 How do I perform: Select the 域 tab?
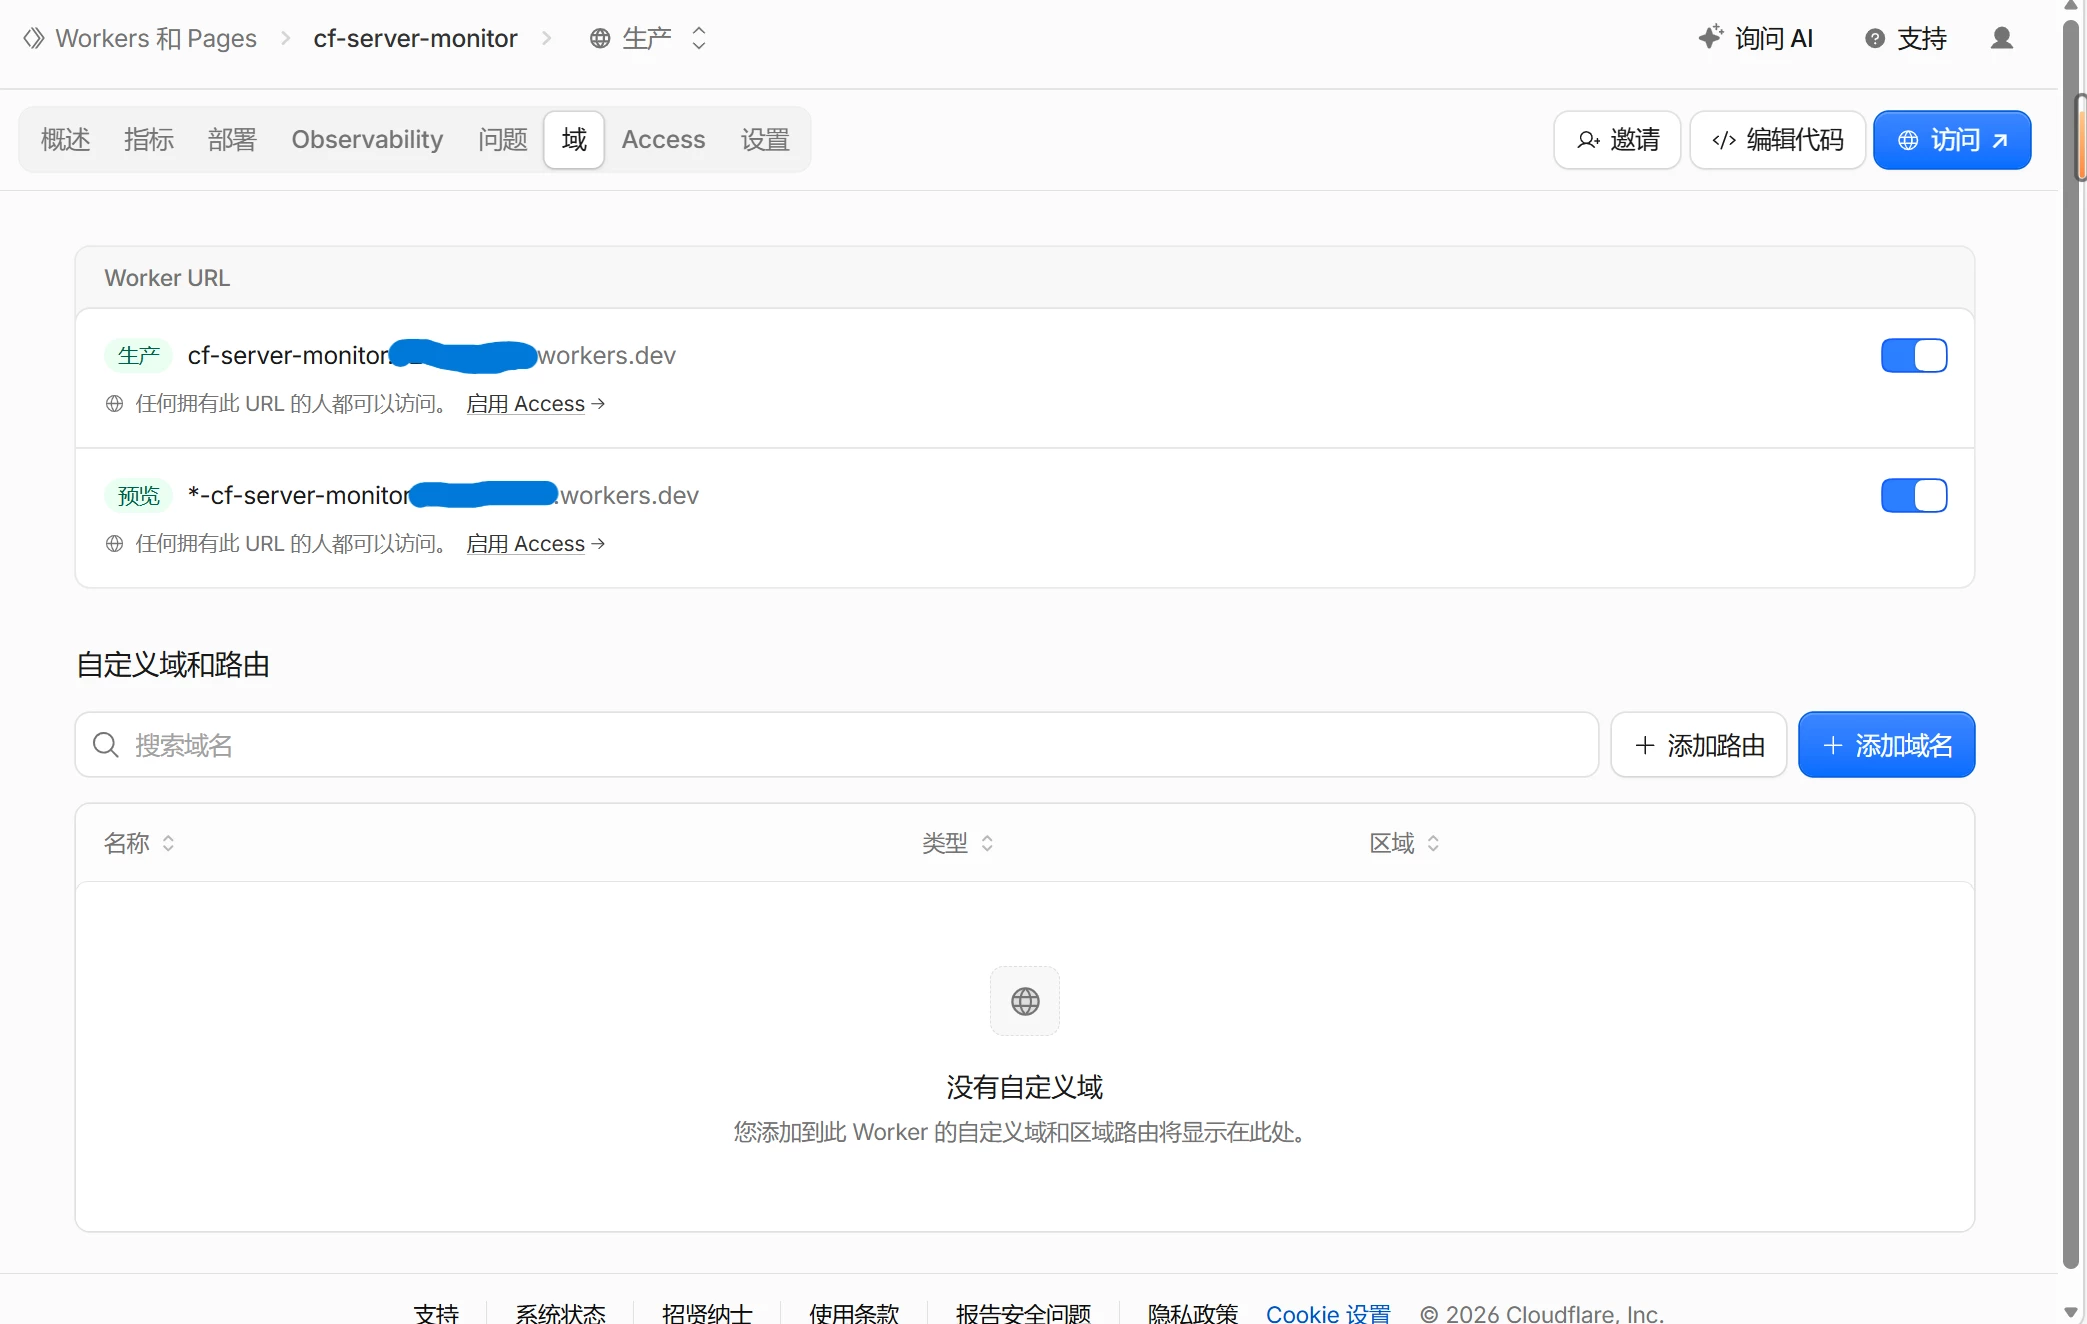[x=574, y=139]
